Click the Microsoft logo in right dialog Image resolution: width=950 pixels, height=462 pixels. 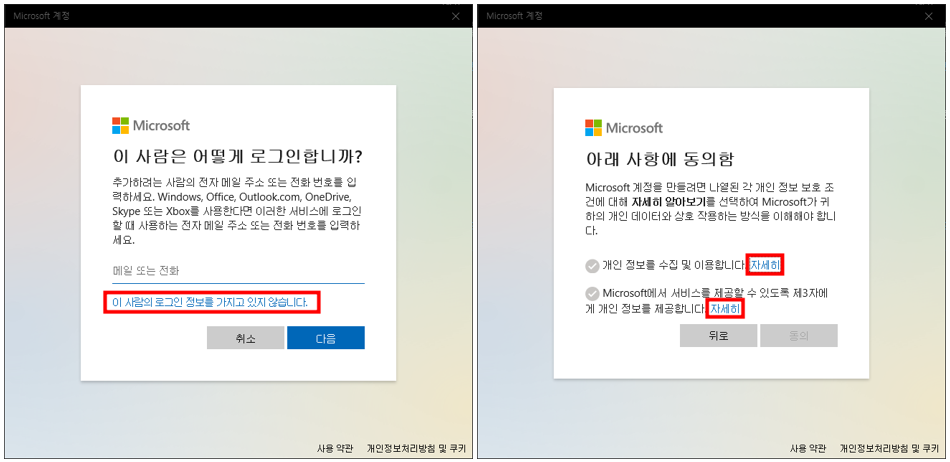coord(624,128)
